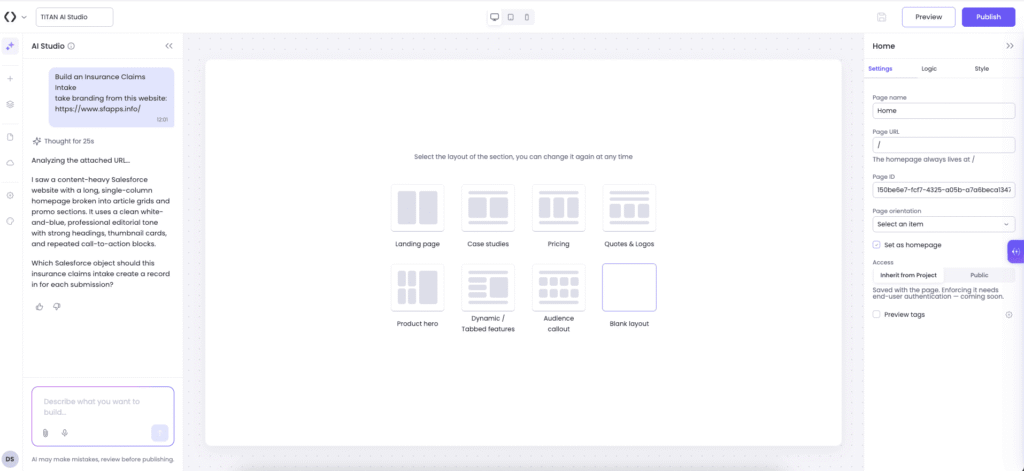
Task: Open the Preview tags gear settings
Action: [x=1008, y=314]
